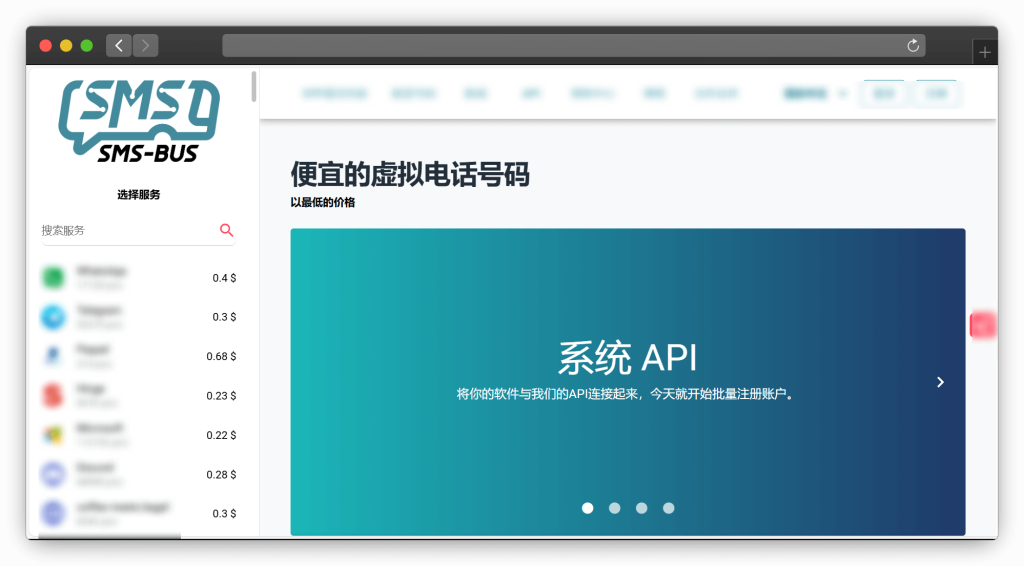
Task: Select the red icon service priced 0.23 $
Action: click(x=52, y=395)
